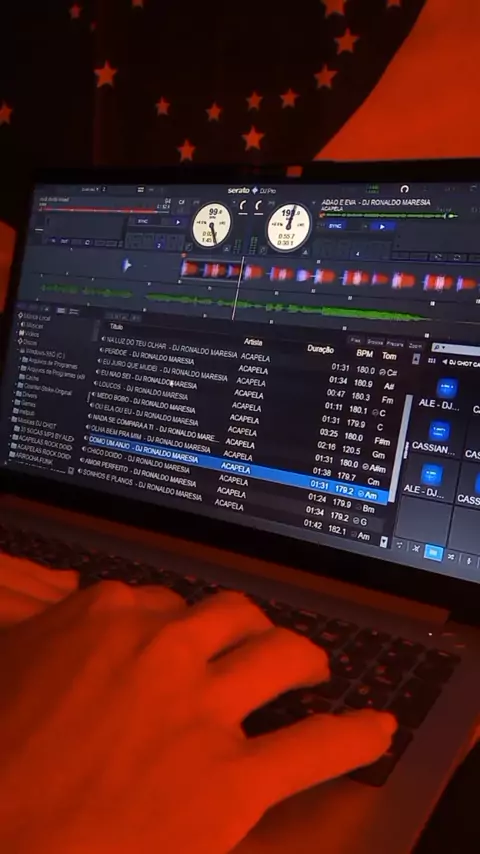The width and height of the screenshot is (480, 854).
Task: Click the Música Local library icon
Action: click(21, 315)
